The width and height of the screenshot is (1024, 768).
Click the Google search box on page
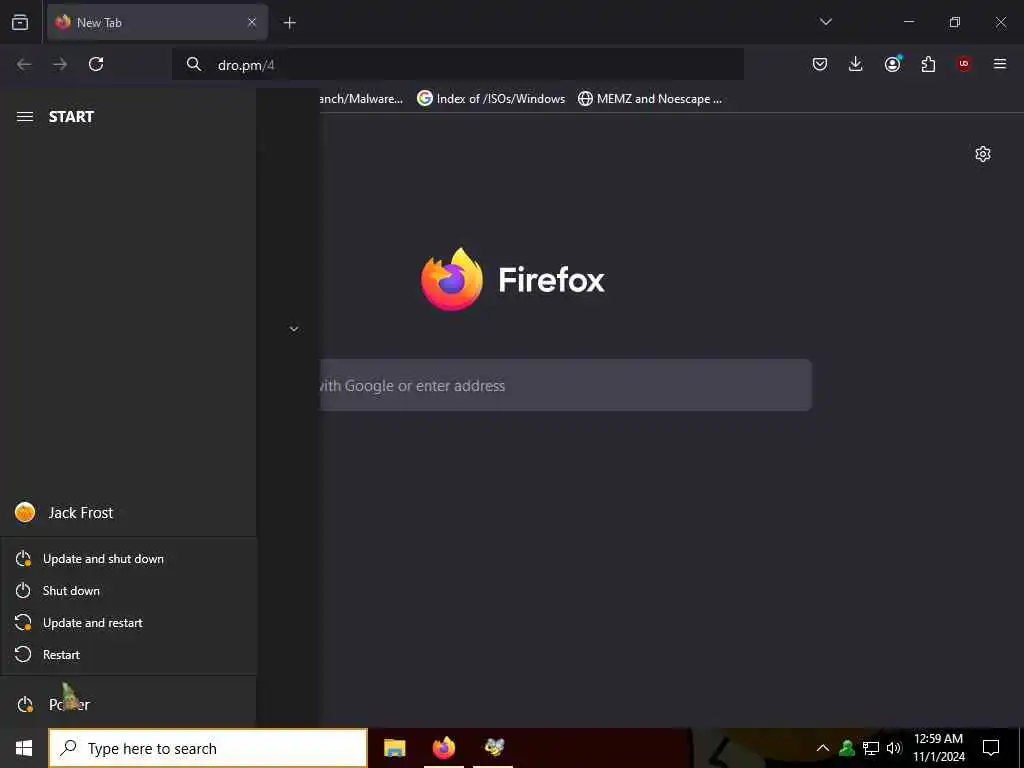pyautogui.click(x=566, y=385)
